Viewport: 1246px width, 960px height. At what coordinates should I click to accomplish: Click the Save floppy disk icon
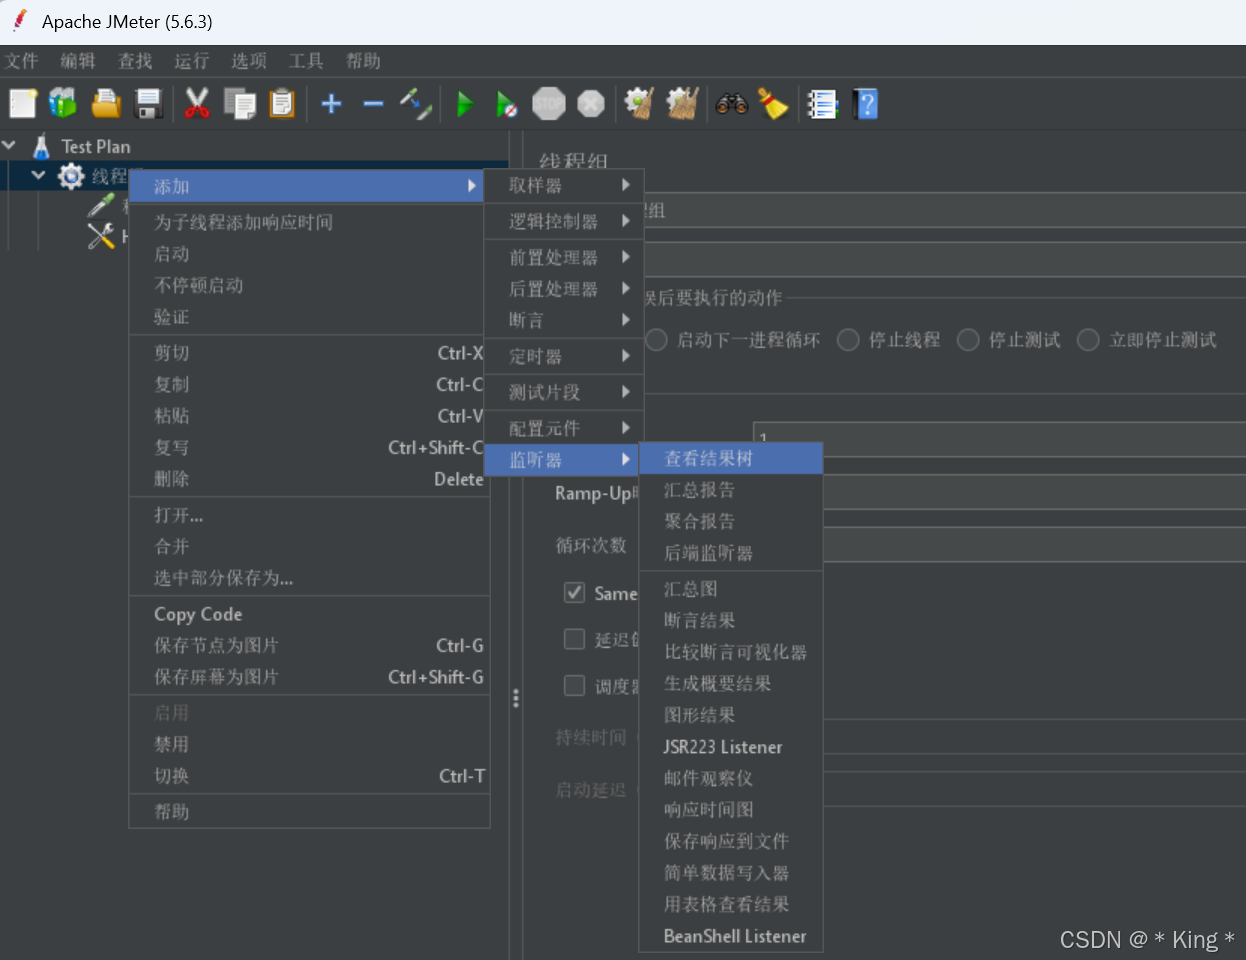pyautogui.click(x=149, y=103)
